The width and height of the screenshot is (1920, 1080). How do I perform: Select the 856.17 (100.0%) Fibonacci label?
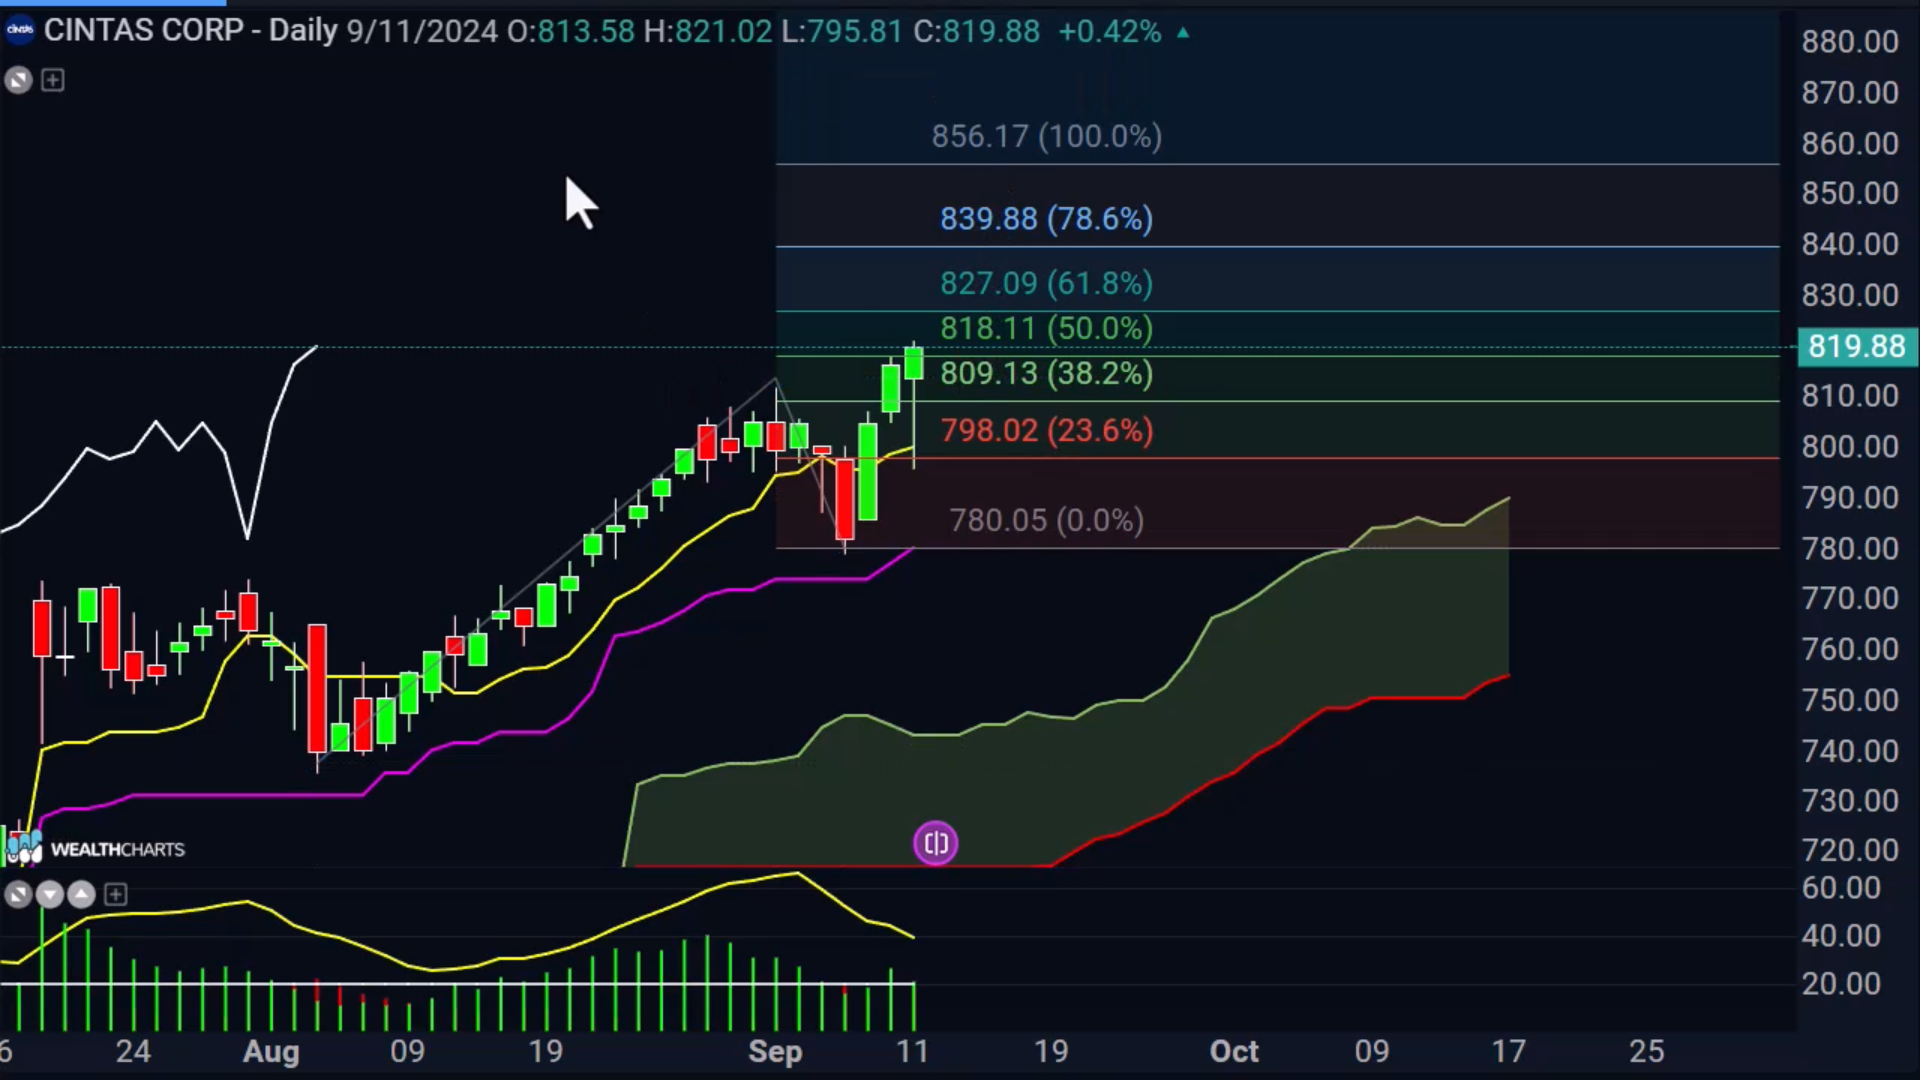coord(1047,136)
